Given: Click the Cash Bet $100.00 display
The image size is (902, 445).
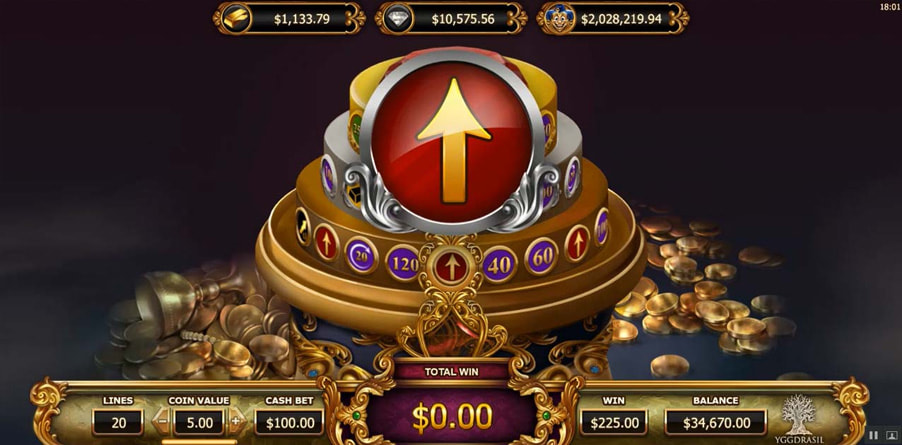Looking at the screenshot, I should click(288, 423).
